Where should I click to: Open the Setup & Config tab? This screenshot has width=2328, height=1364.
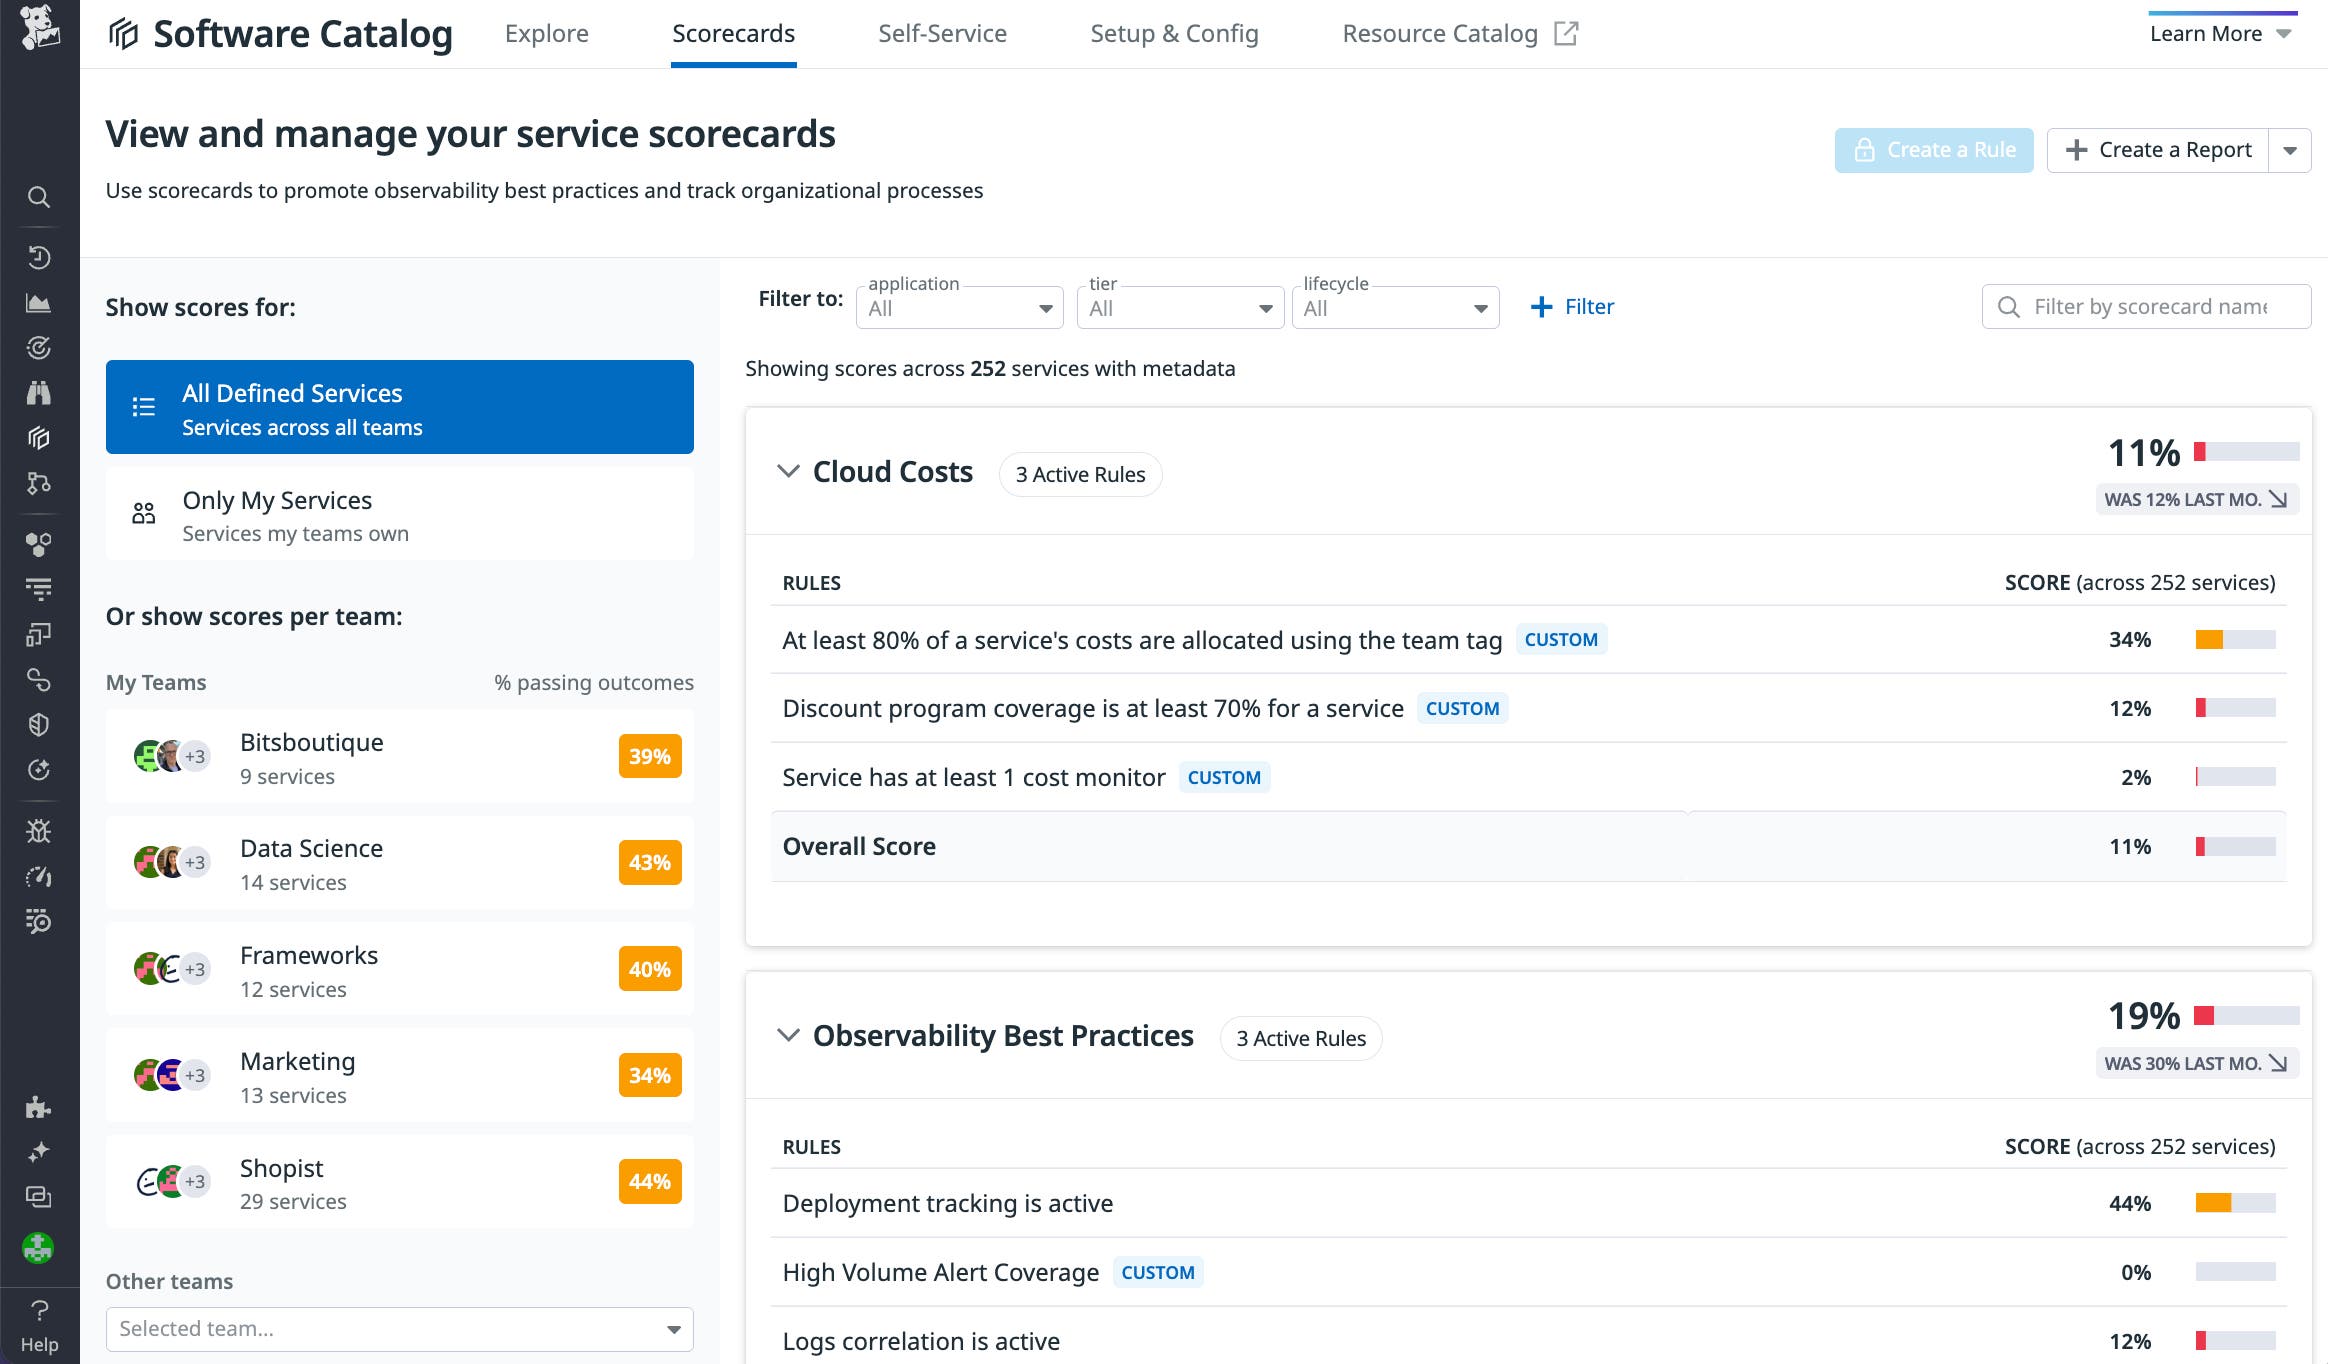[1175, 33]
